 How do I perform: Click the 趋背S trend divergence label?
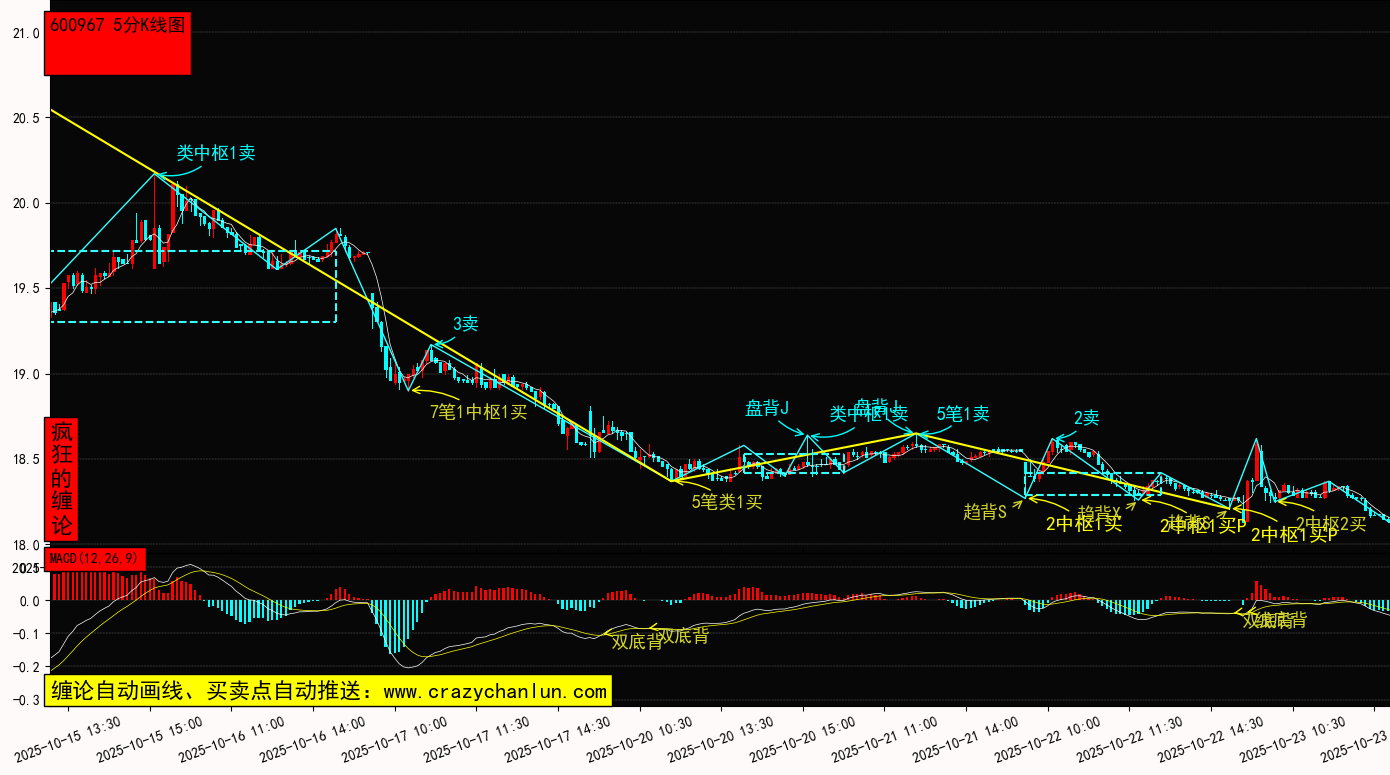985,512
